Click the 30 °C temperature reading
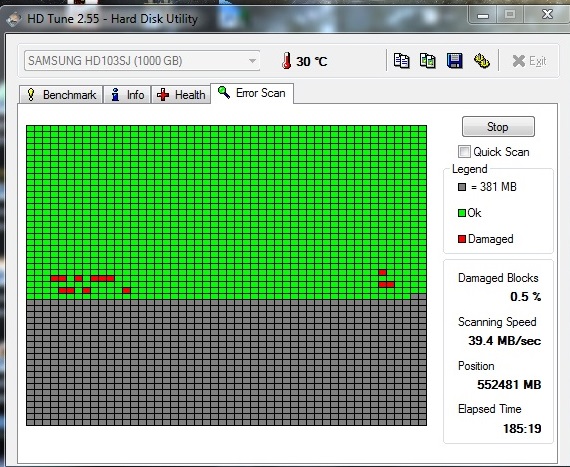 pyautogui.click(x=312, y=61)
